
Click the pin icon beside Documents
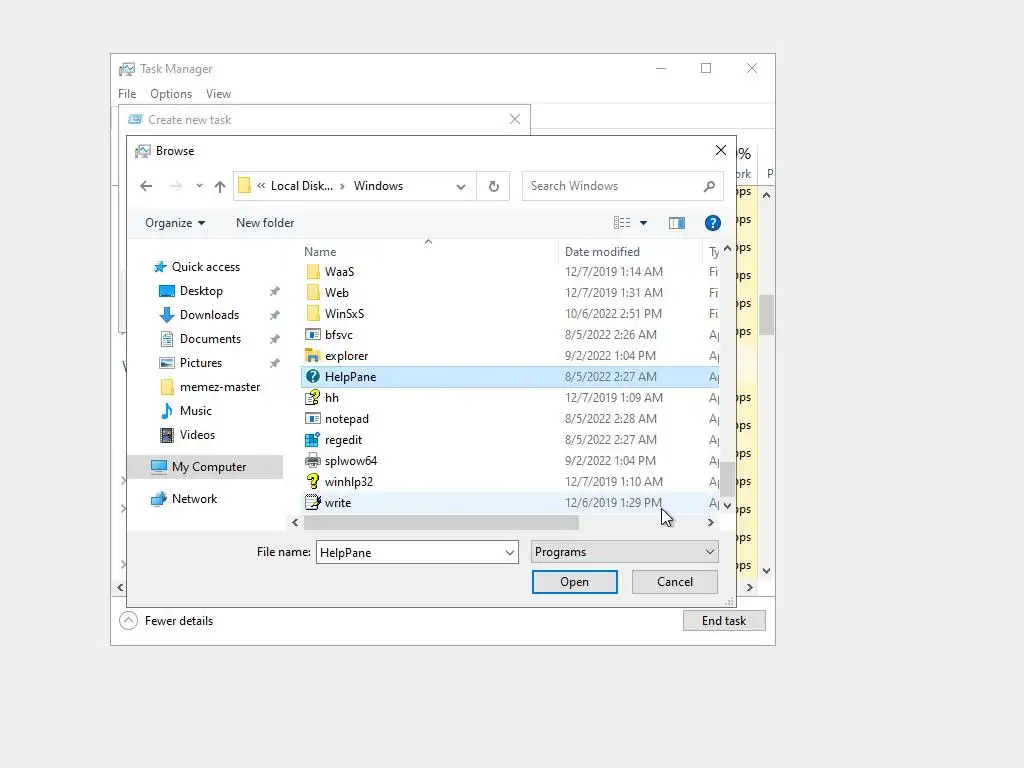click(275, 339)
